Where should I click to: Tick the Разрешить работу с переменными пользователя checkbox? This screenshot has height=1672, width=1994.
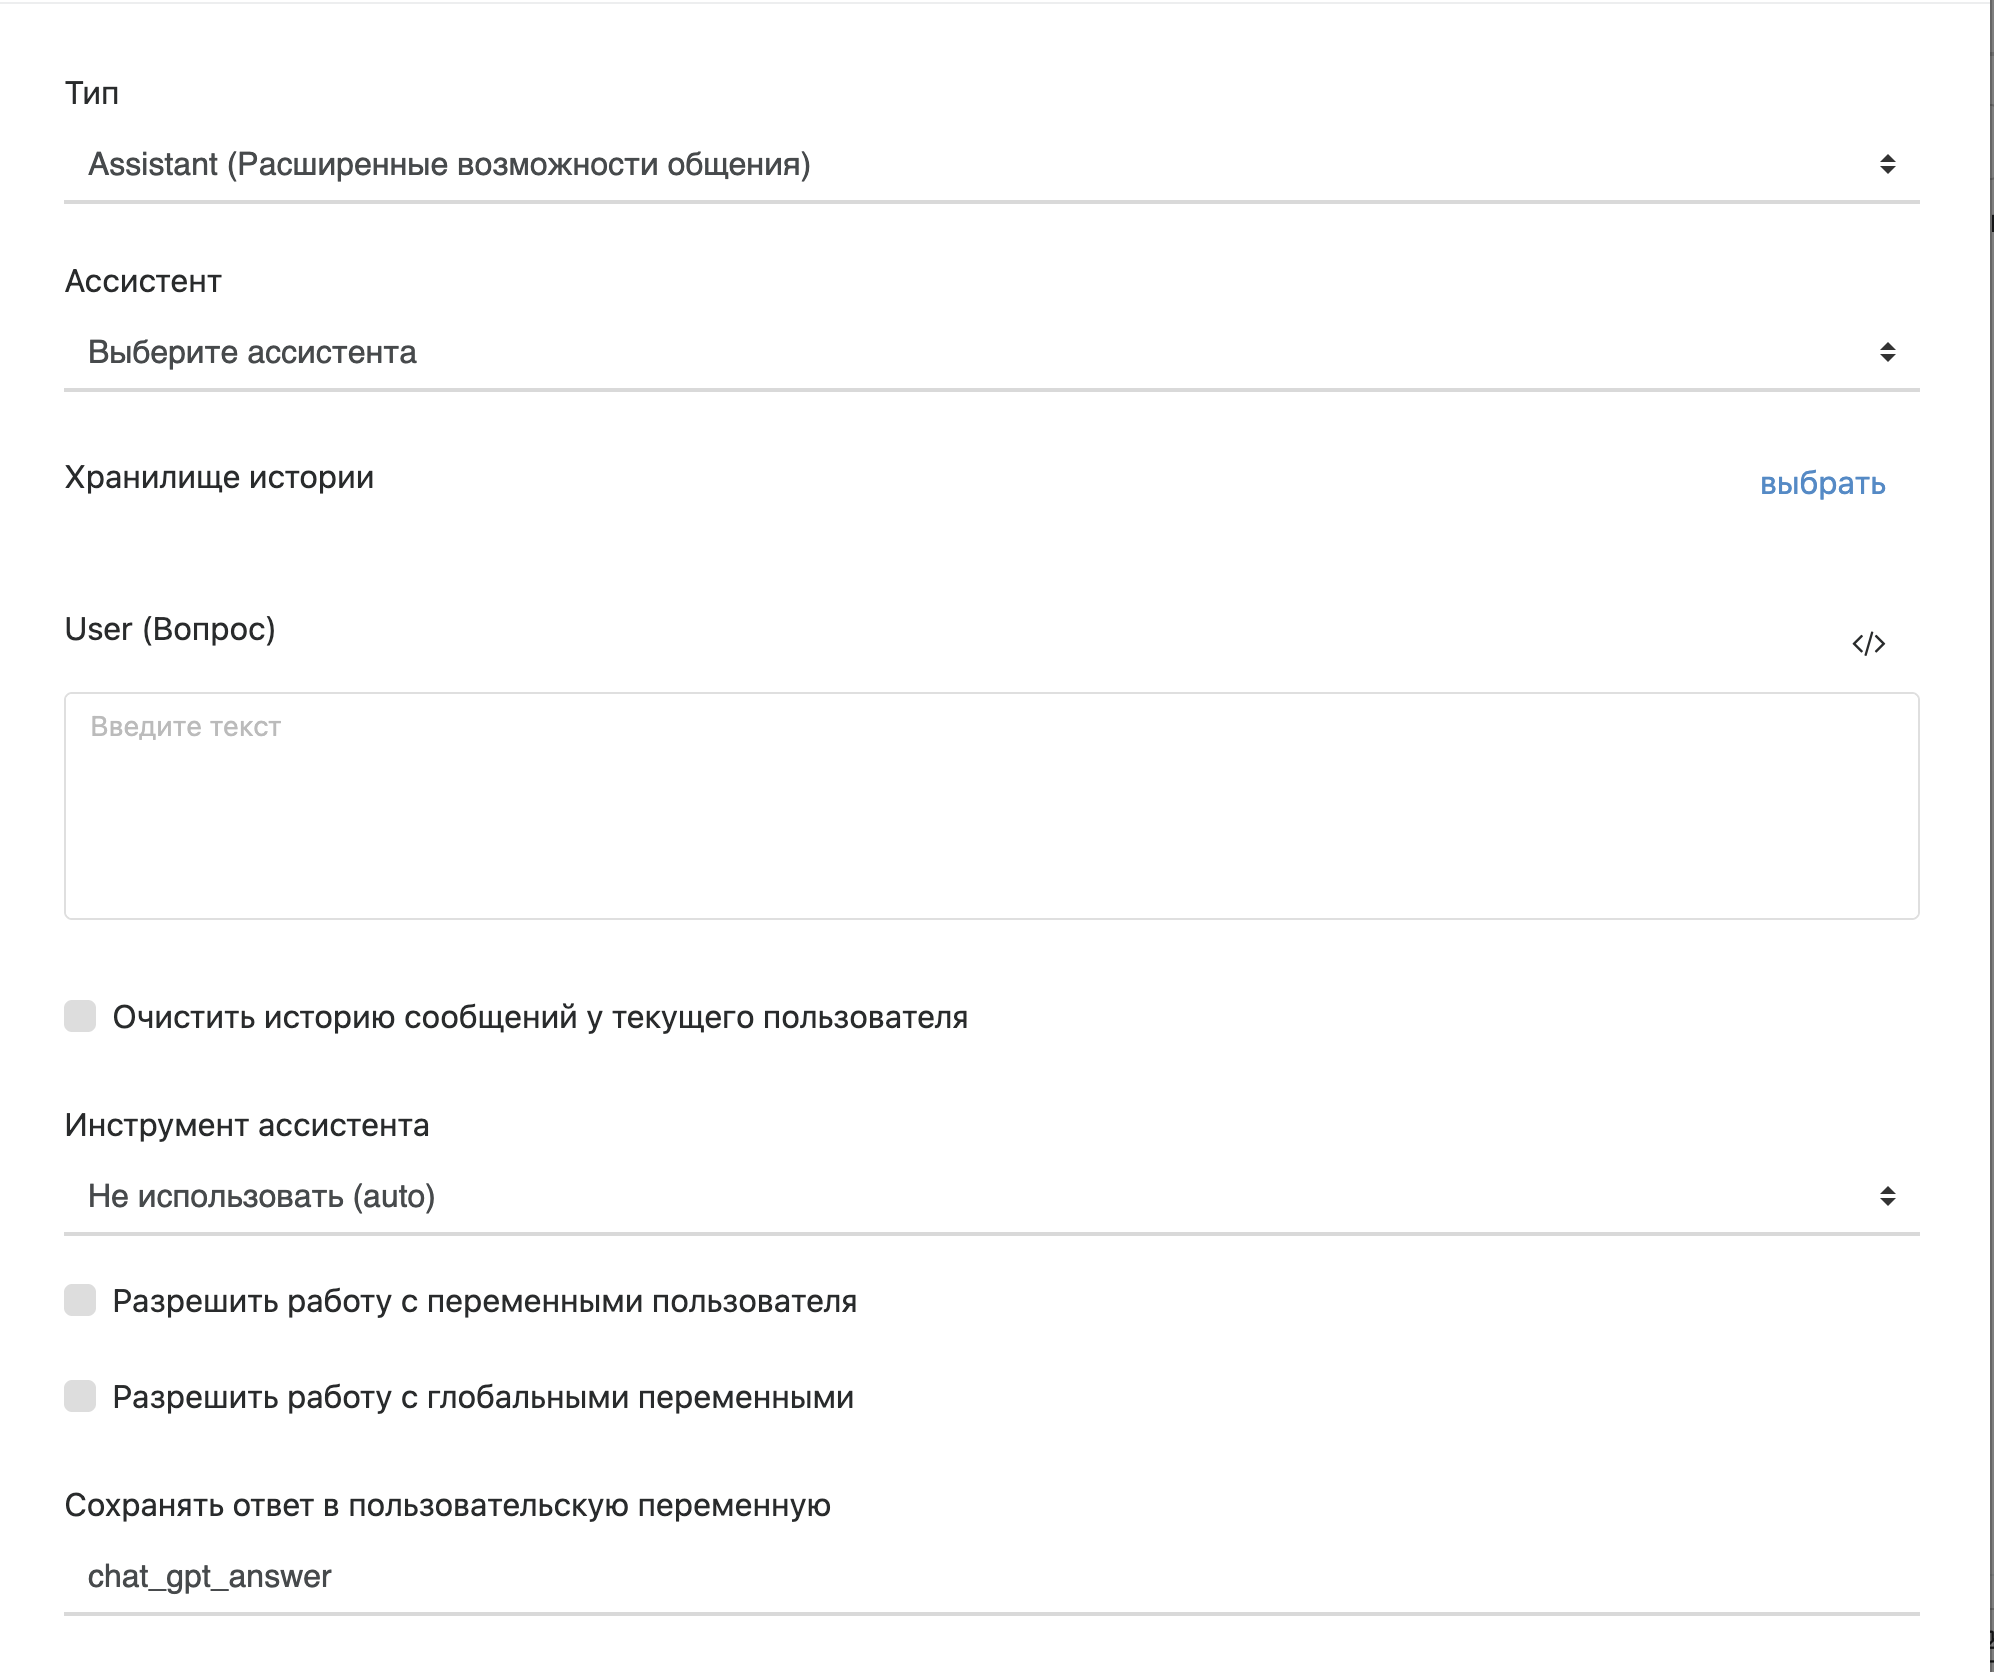point(80,1300)
